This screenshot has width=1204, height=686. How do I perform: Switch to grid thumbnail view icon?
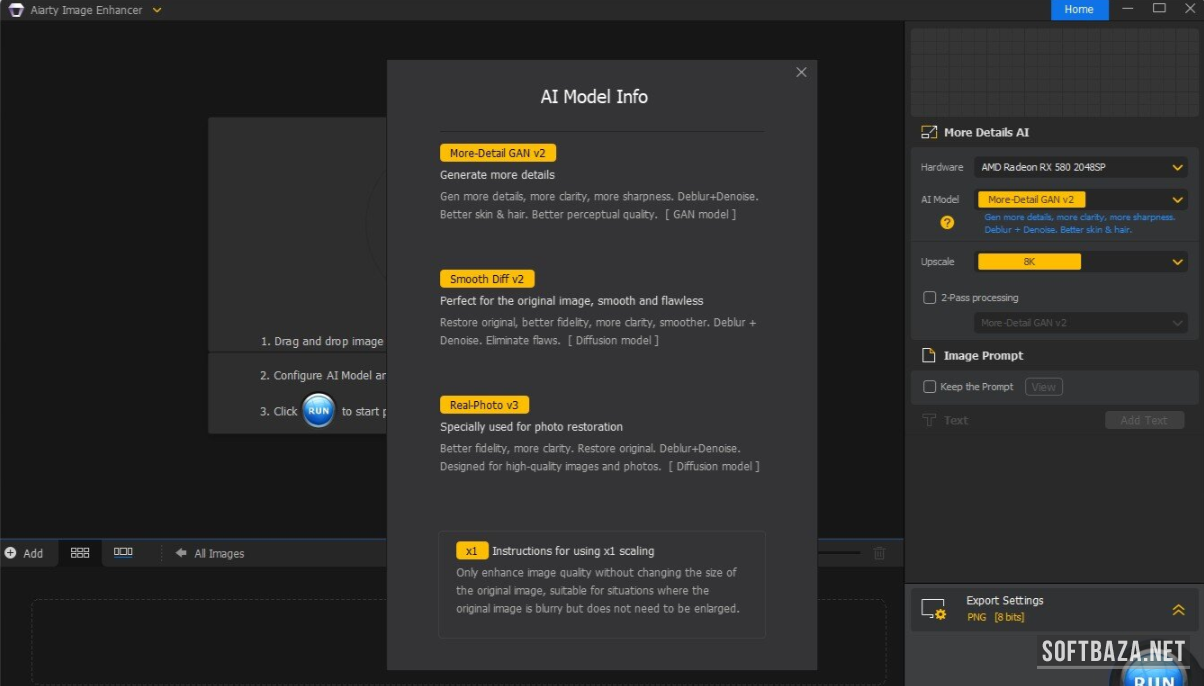click(80, 553)
